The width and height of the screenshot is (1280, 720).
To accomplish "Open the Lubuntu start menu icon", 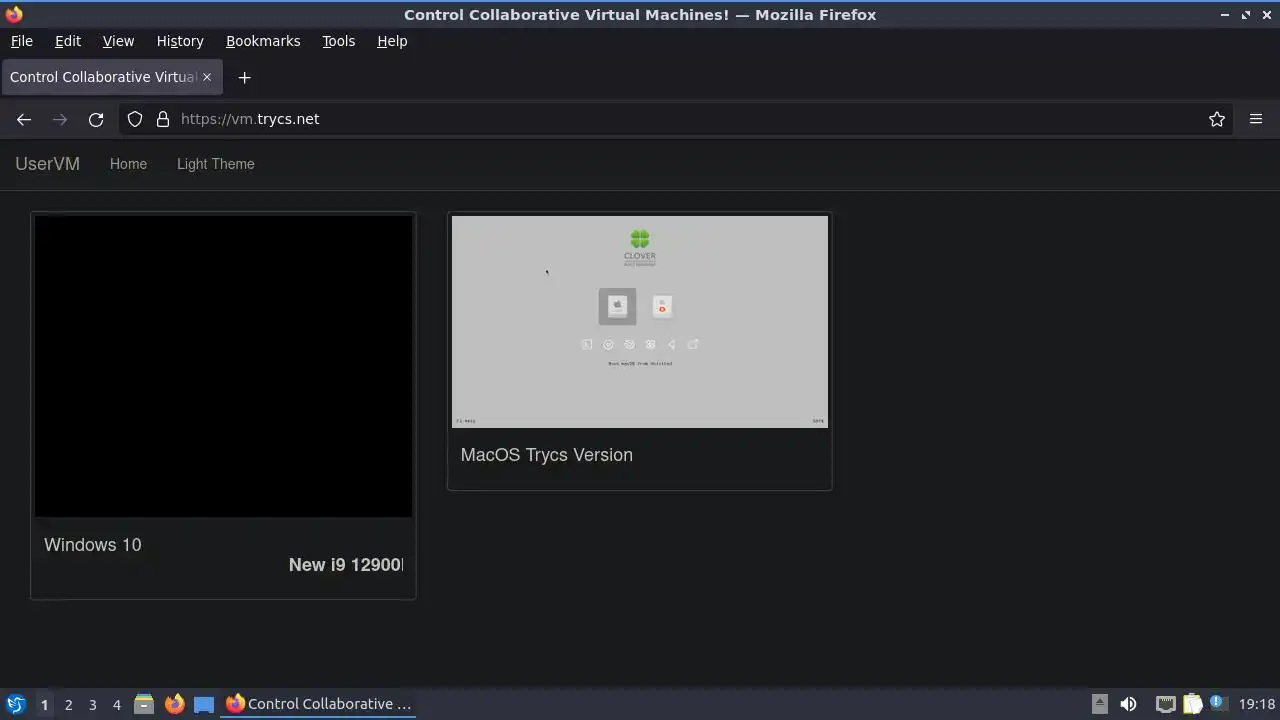I will [15, 704].
